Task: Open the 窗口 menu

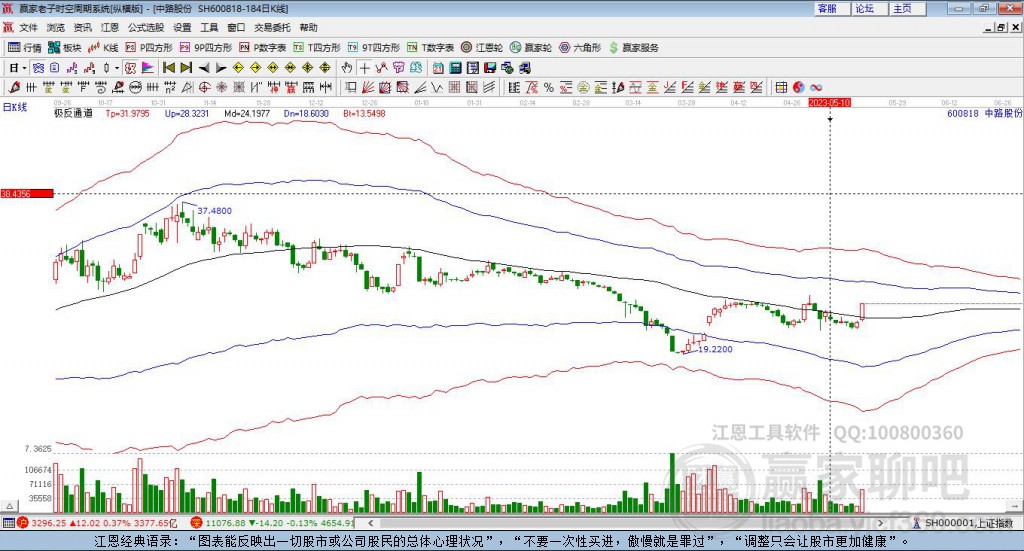Action: coord(236,27)
